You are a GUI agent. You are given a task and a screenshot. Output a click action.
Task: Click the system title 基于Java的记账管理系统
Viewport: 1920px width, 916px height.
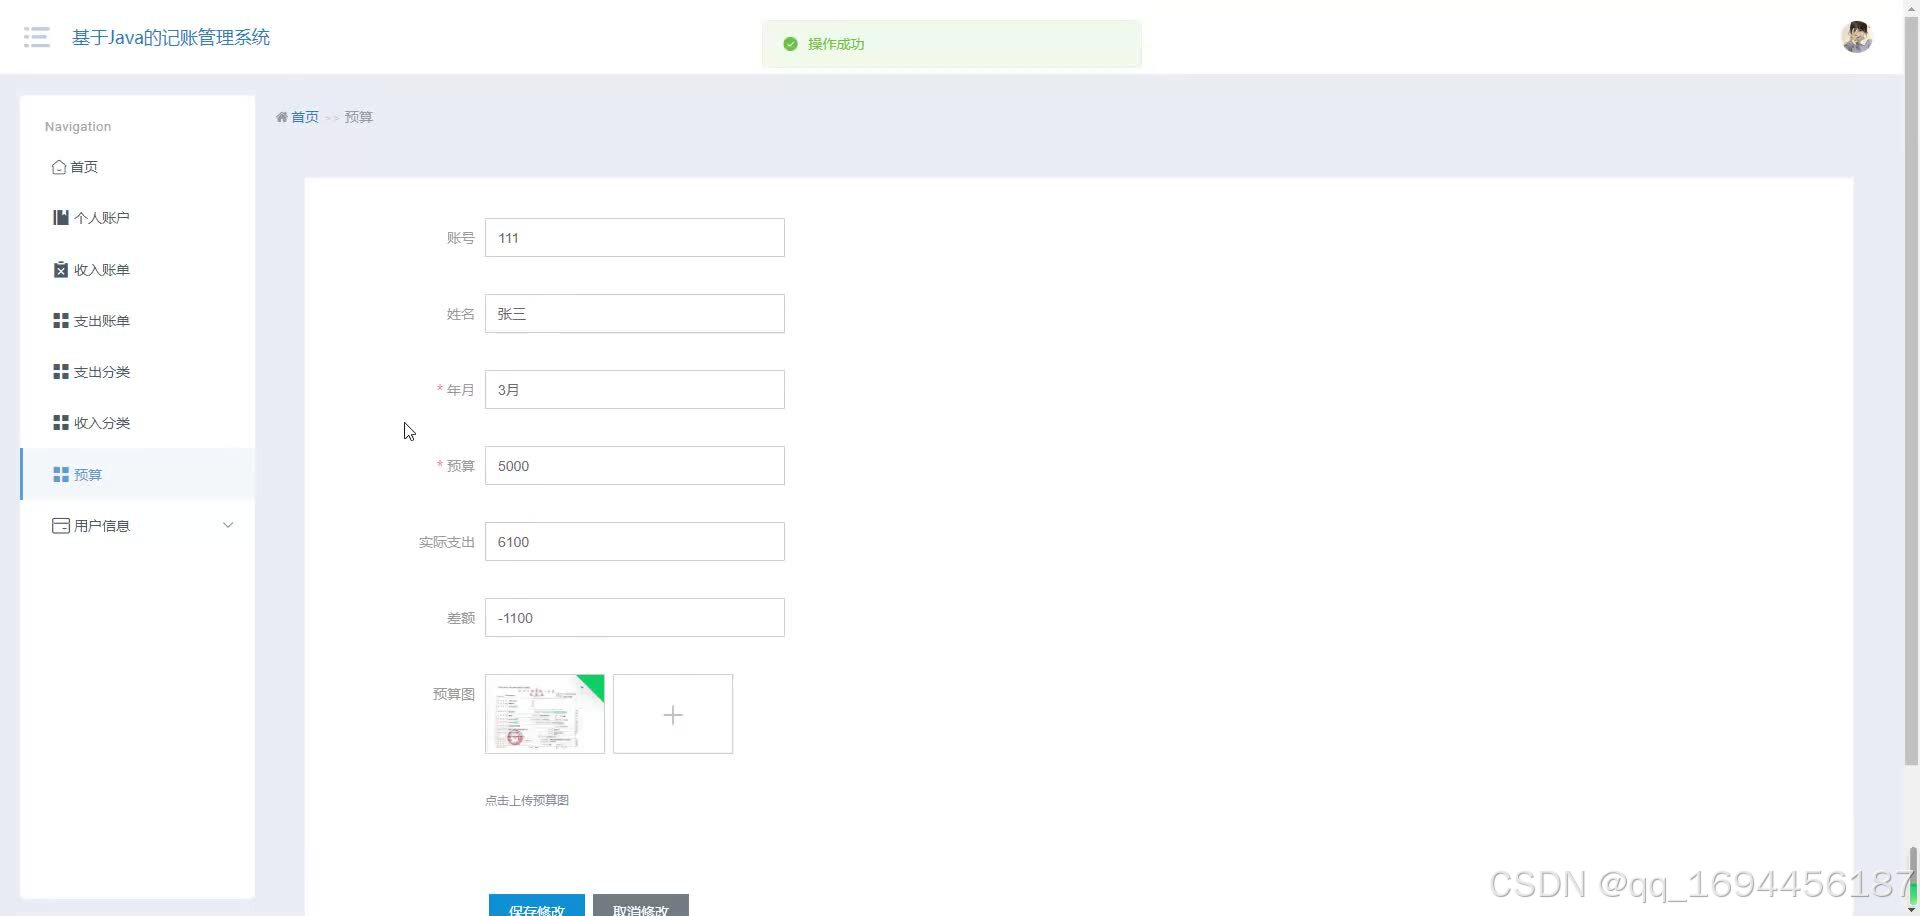[x=171, y=38]
